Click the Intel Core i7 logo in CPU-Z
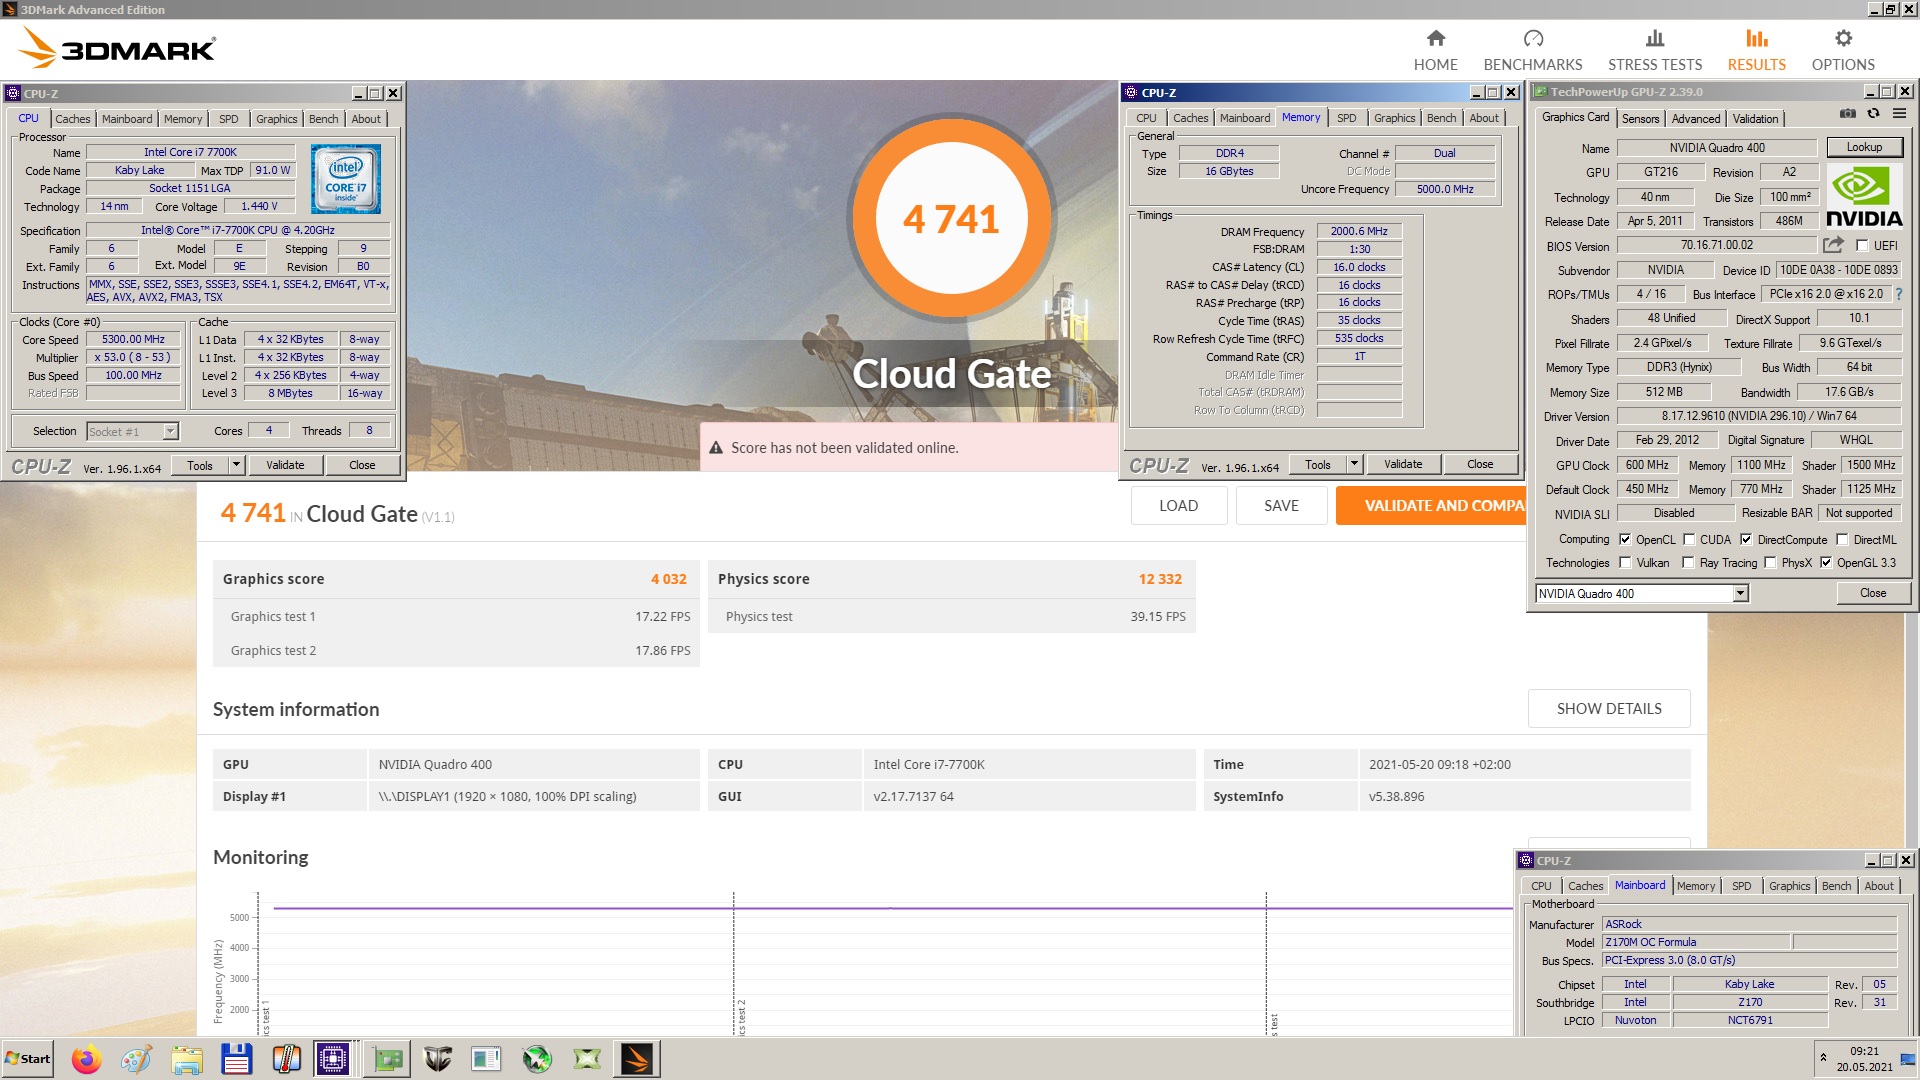This screenshot has width=1920, height=1080. (x=346, y=180)
